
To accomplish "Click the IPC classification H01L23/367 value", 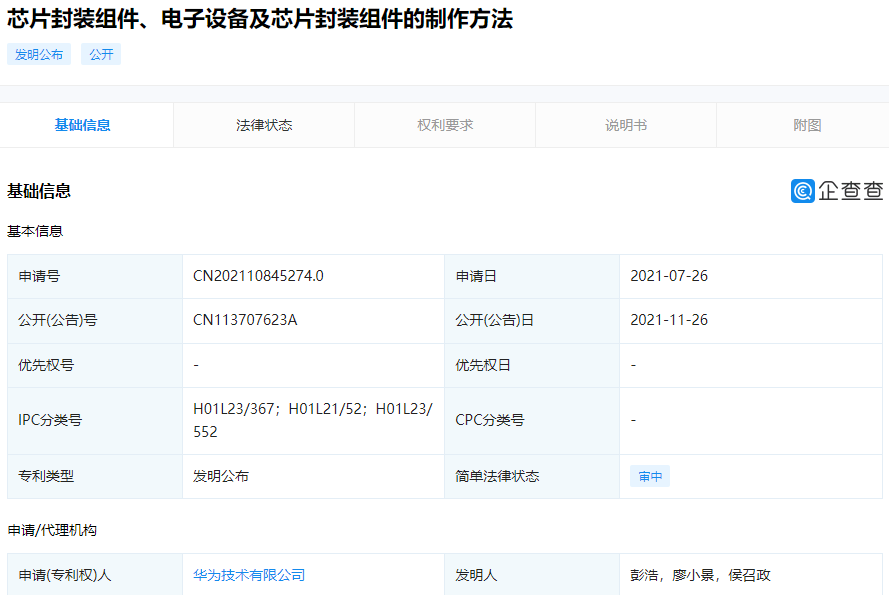I will click(231, 407).
